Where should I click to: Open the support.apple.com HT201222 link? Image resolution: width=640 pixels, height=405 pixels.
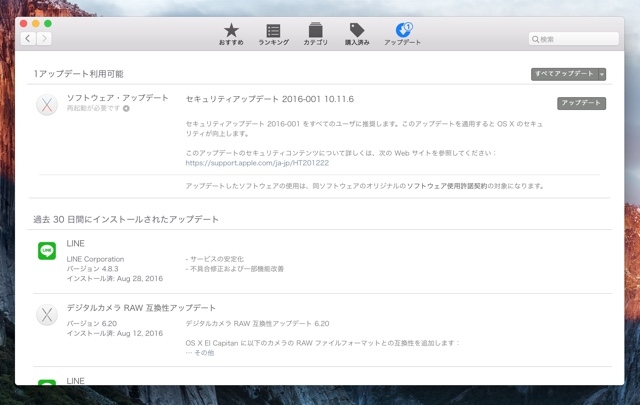(257, 163)
